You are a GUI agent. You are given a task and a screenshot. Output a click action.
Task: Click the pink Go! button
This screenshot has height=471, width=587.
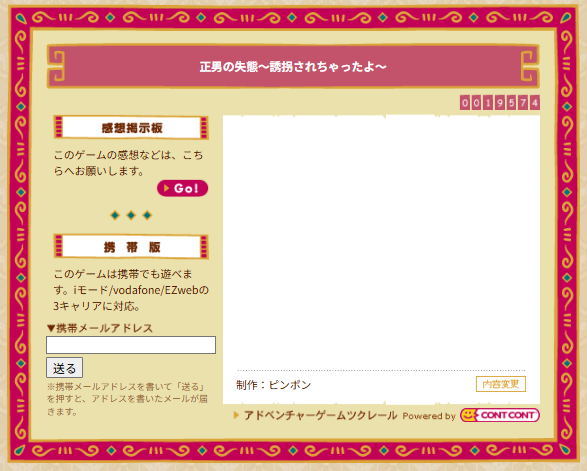pos(182,188)
